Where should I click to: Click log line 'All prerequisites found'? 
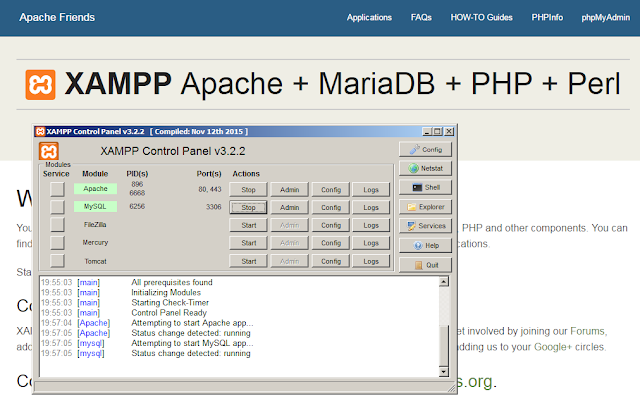click(x=172, y=282)
